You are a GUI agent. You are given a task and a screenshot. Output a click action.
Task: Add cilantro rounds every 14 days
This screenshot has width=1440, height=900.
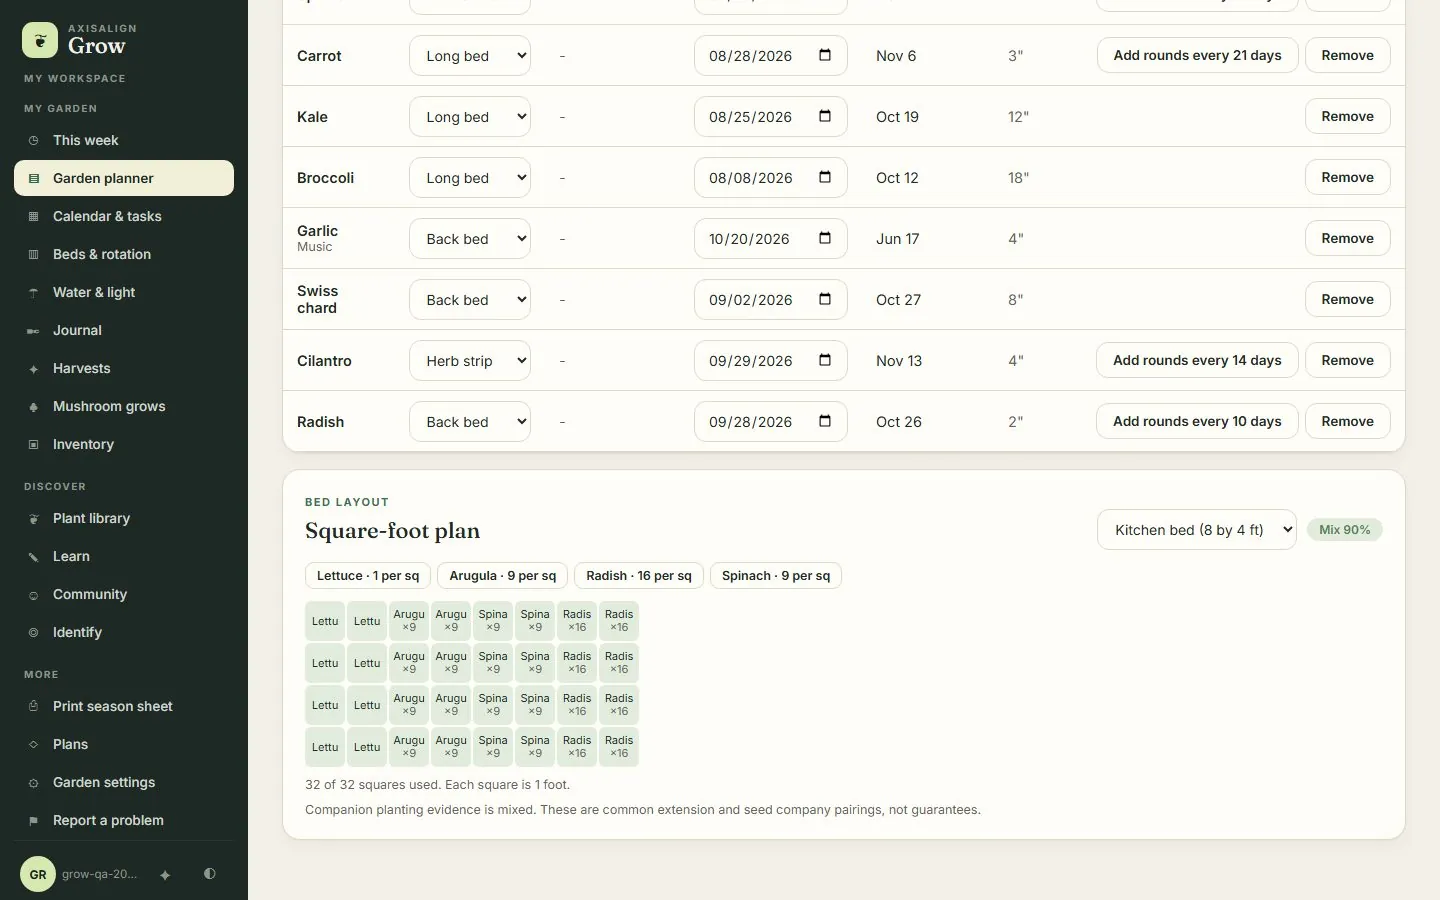pos(1197,360)
